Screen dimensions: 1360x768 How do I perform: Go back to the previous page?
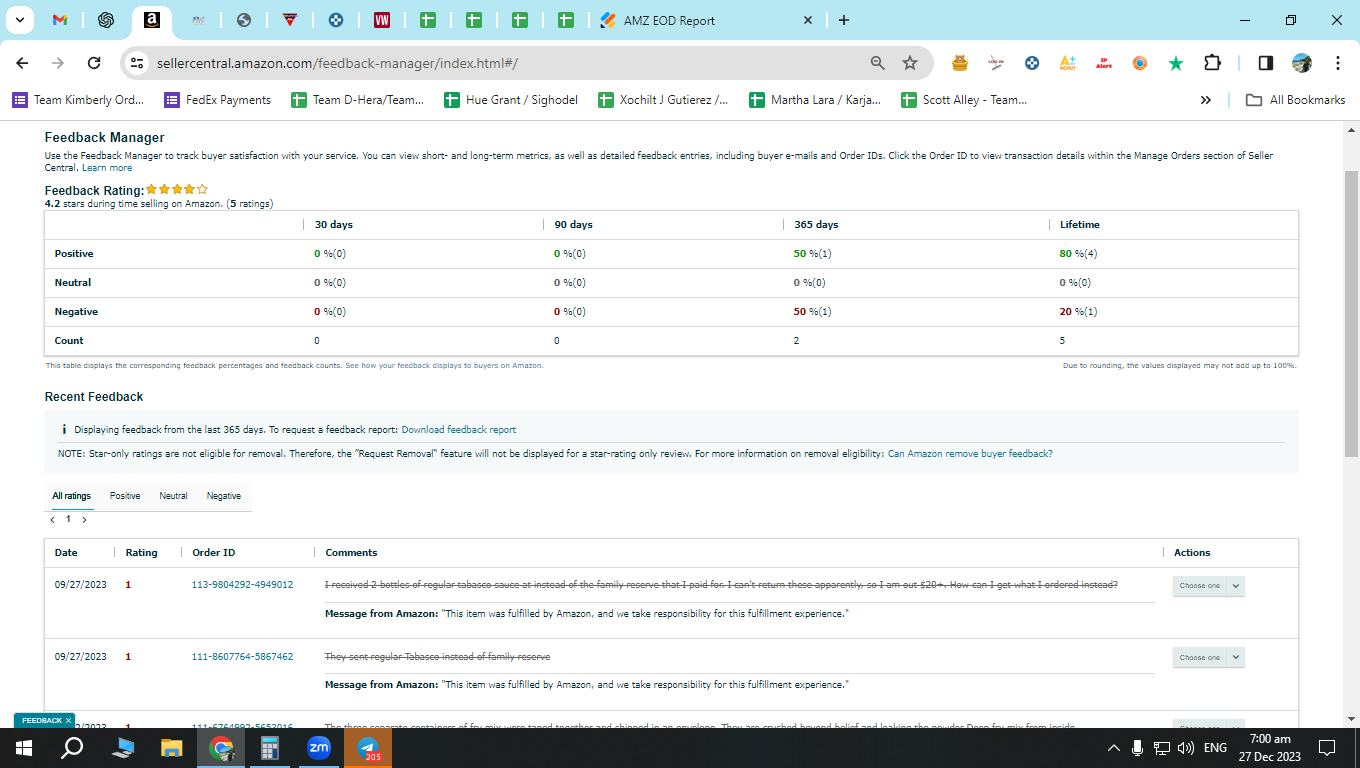pos(22,63)
